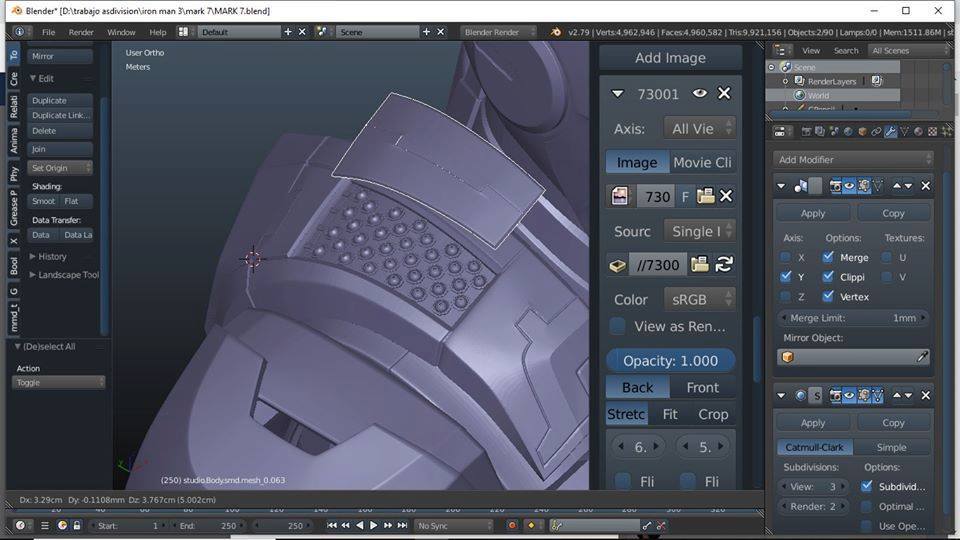The width and height of the screenshot is (960, 540).
Task: Remove the Subdivision Surface modifier with its X
Action: 926,396
